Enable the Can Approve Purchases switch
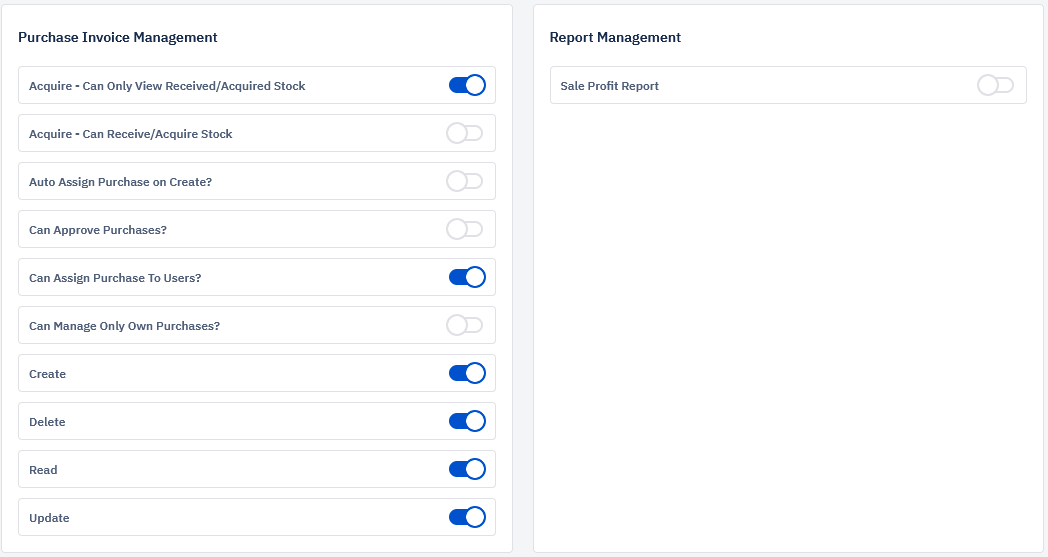This screenshot has width=1048, height=557. (x=465, y=229)
